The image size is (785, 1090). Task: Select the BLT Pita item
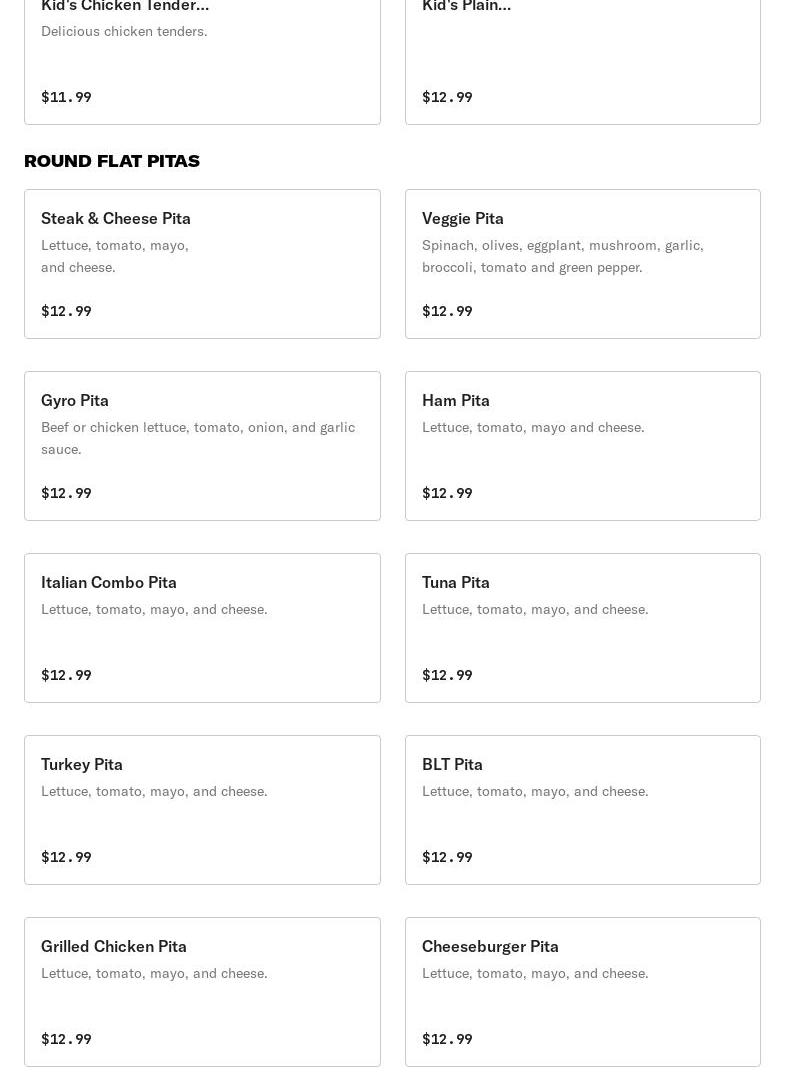tap(583, 811)
